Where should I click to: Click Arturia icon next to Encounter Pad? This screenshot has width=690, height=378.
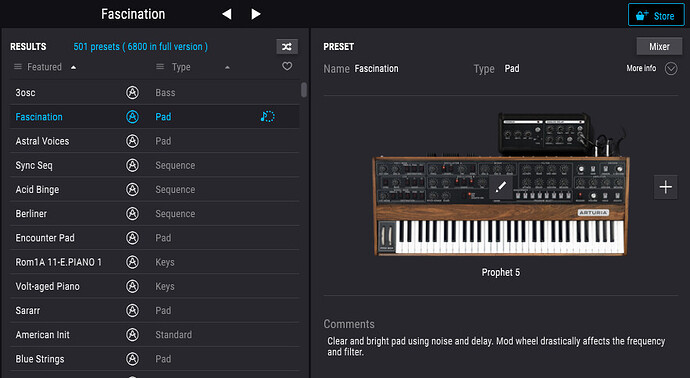[x=132, y=238]
